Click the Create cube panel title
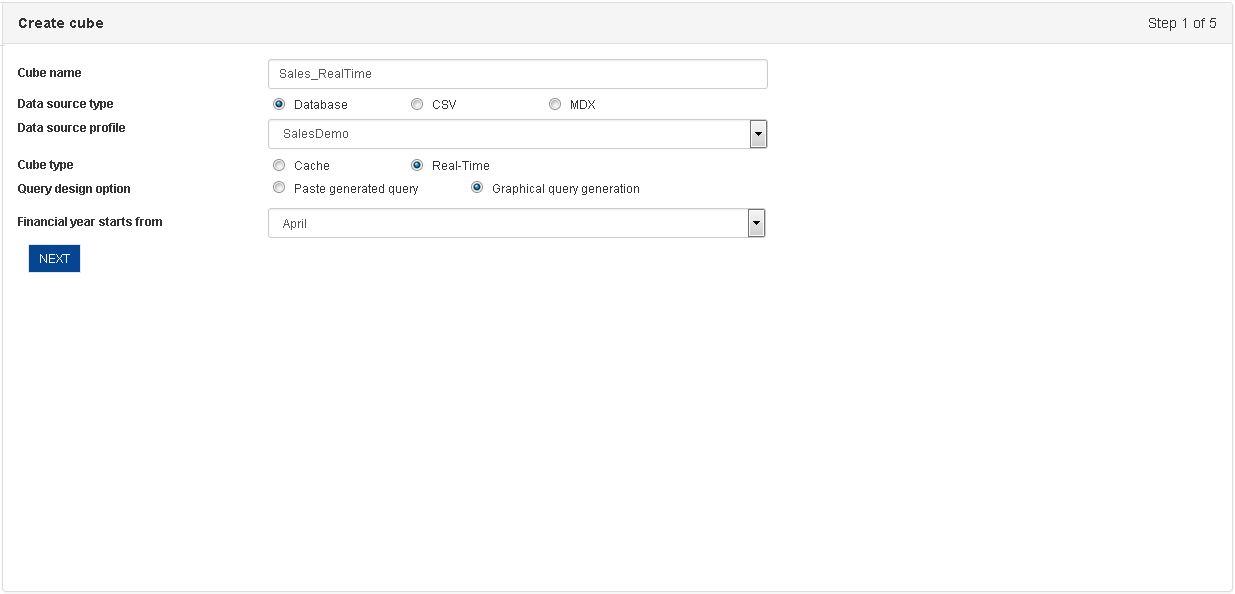This screenshot has height=594, width=1235. (x=61, y=23)
